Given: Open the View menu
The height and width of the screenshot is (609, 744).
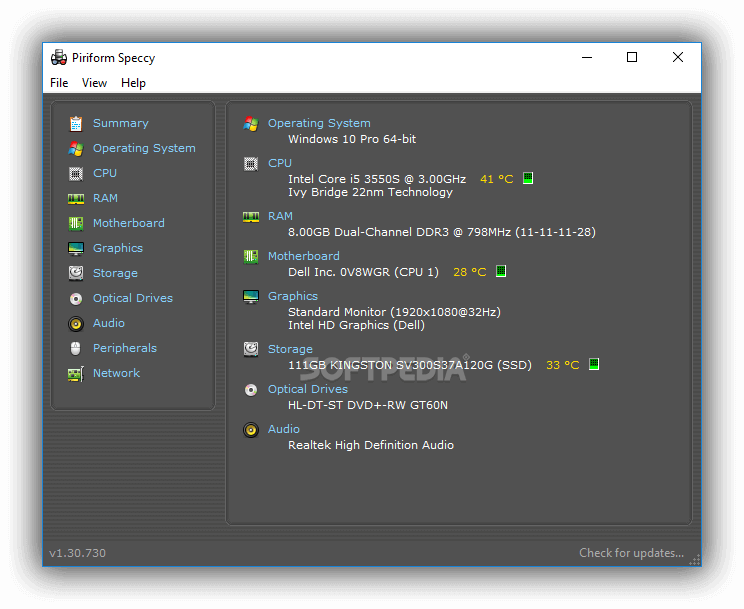Looking at the screenshot, I should (94, 83).
